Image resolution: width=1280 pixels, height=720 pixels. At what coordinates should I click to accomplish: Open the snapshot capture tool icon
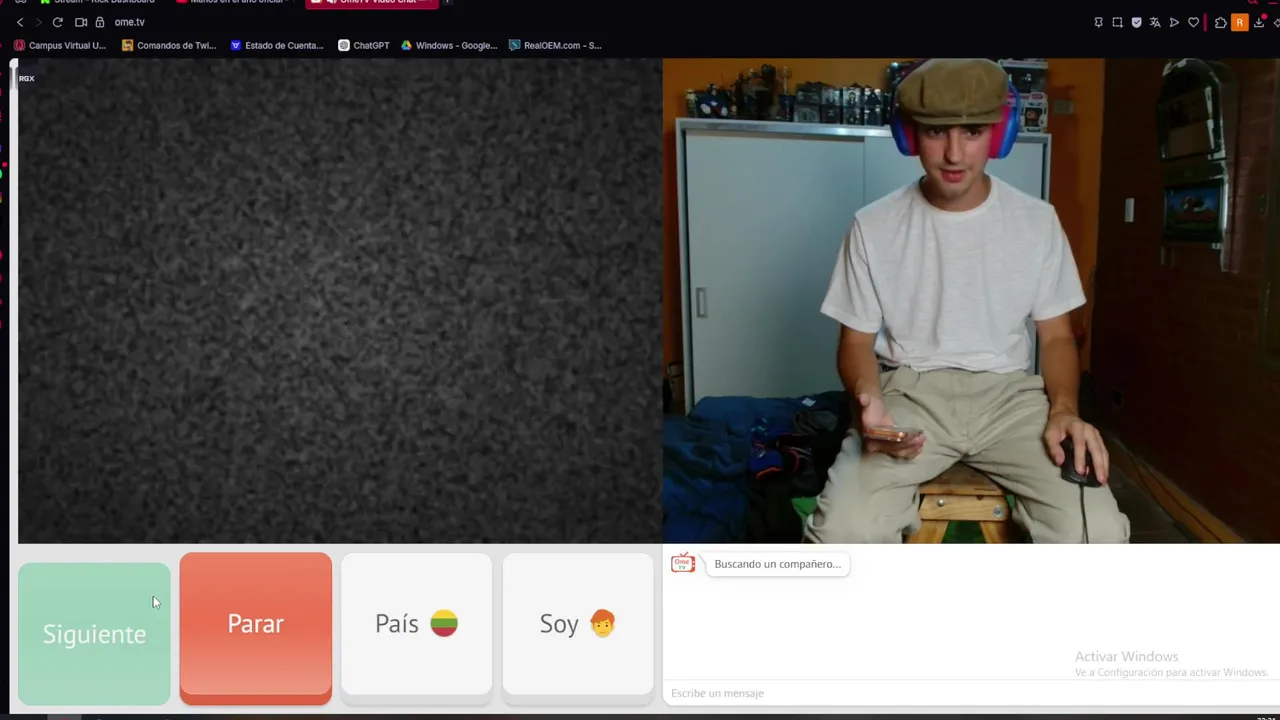click(1118, 22)
